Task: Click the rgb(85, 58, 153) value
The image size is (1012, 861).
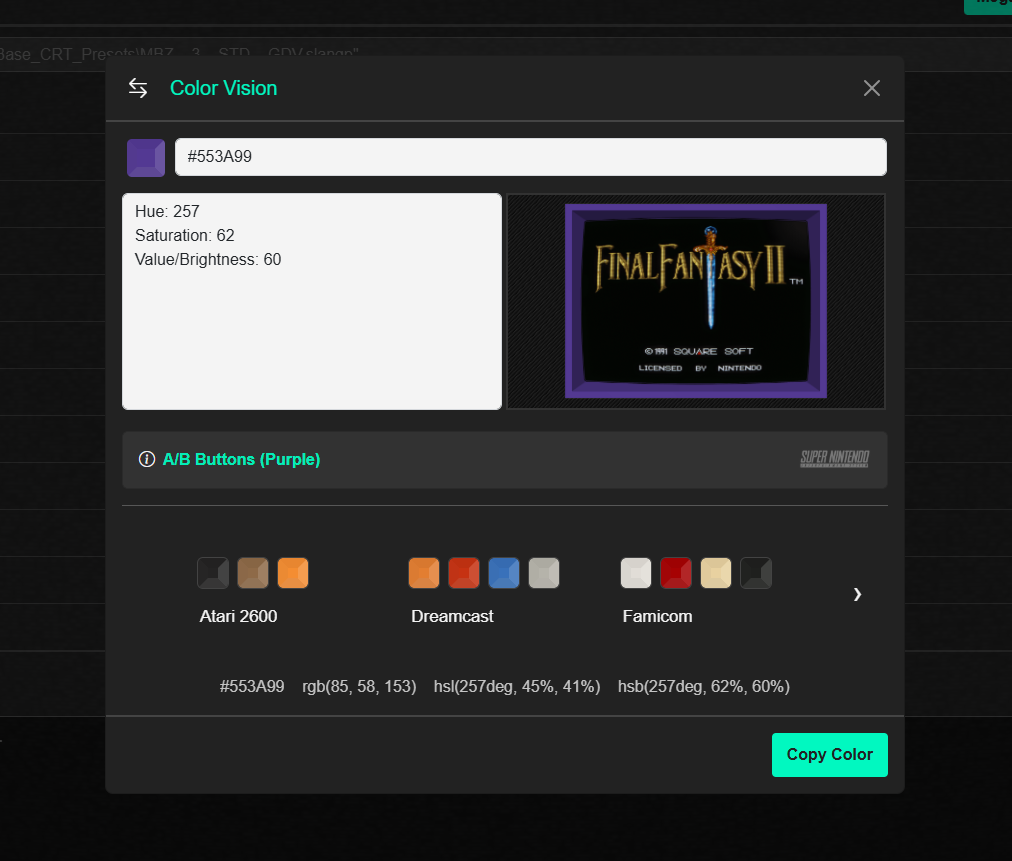Action: click(359, 686)
